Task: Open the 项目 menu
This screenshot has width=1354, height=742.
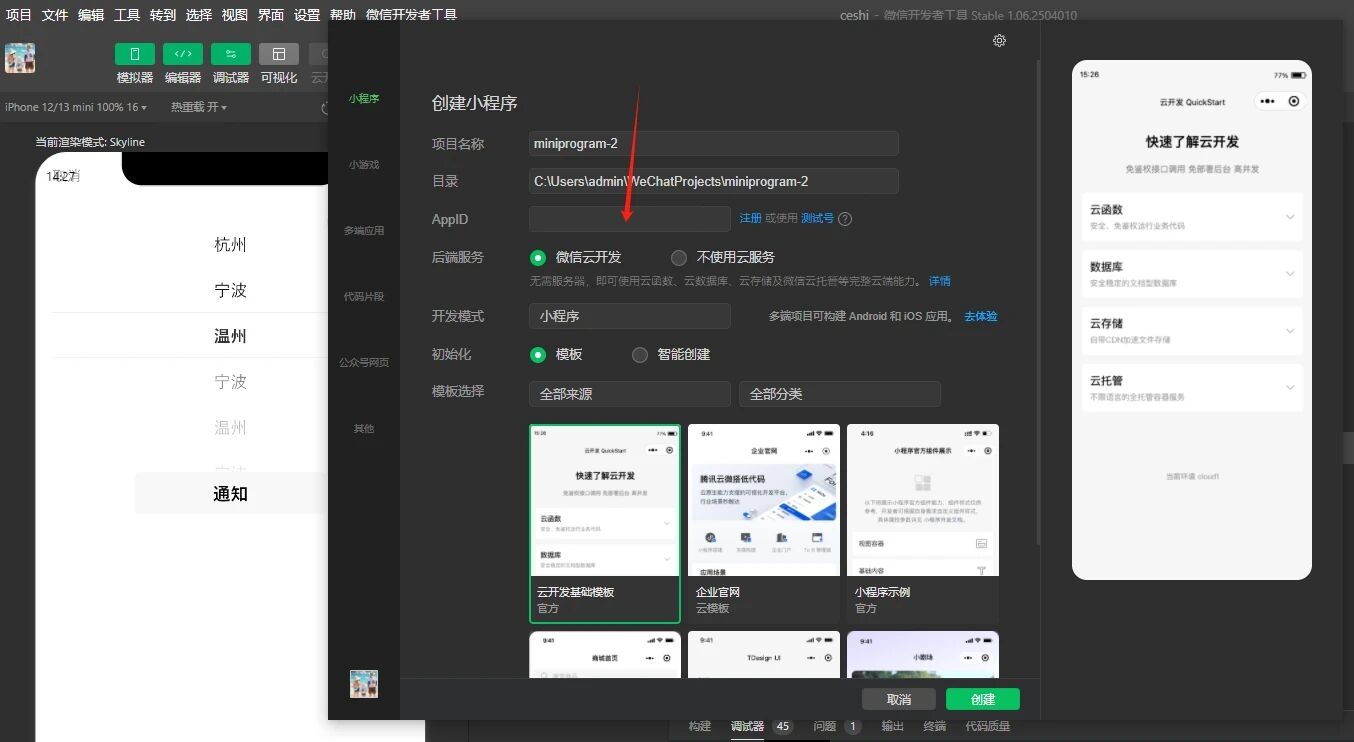Action: point(19,15)
